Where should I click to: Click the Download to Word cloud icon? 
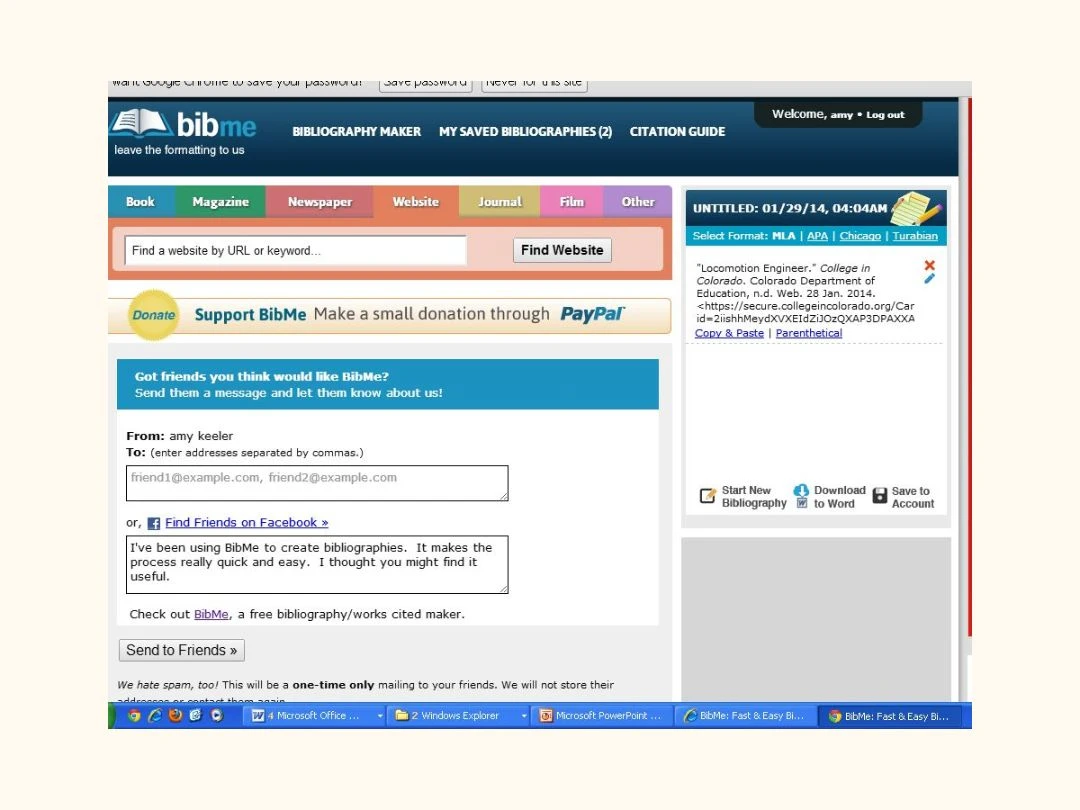801,491
